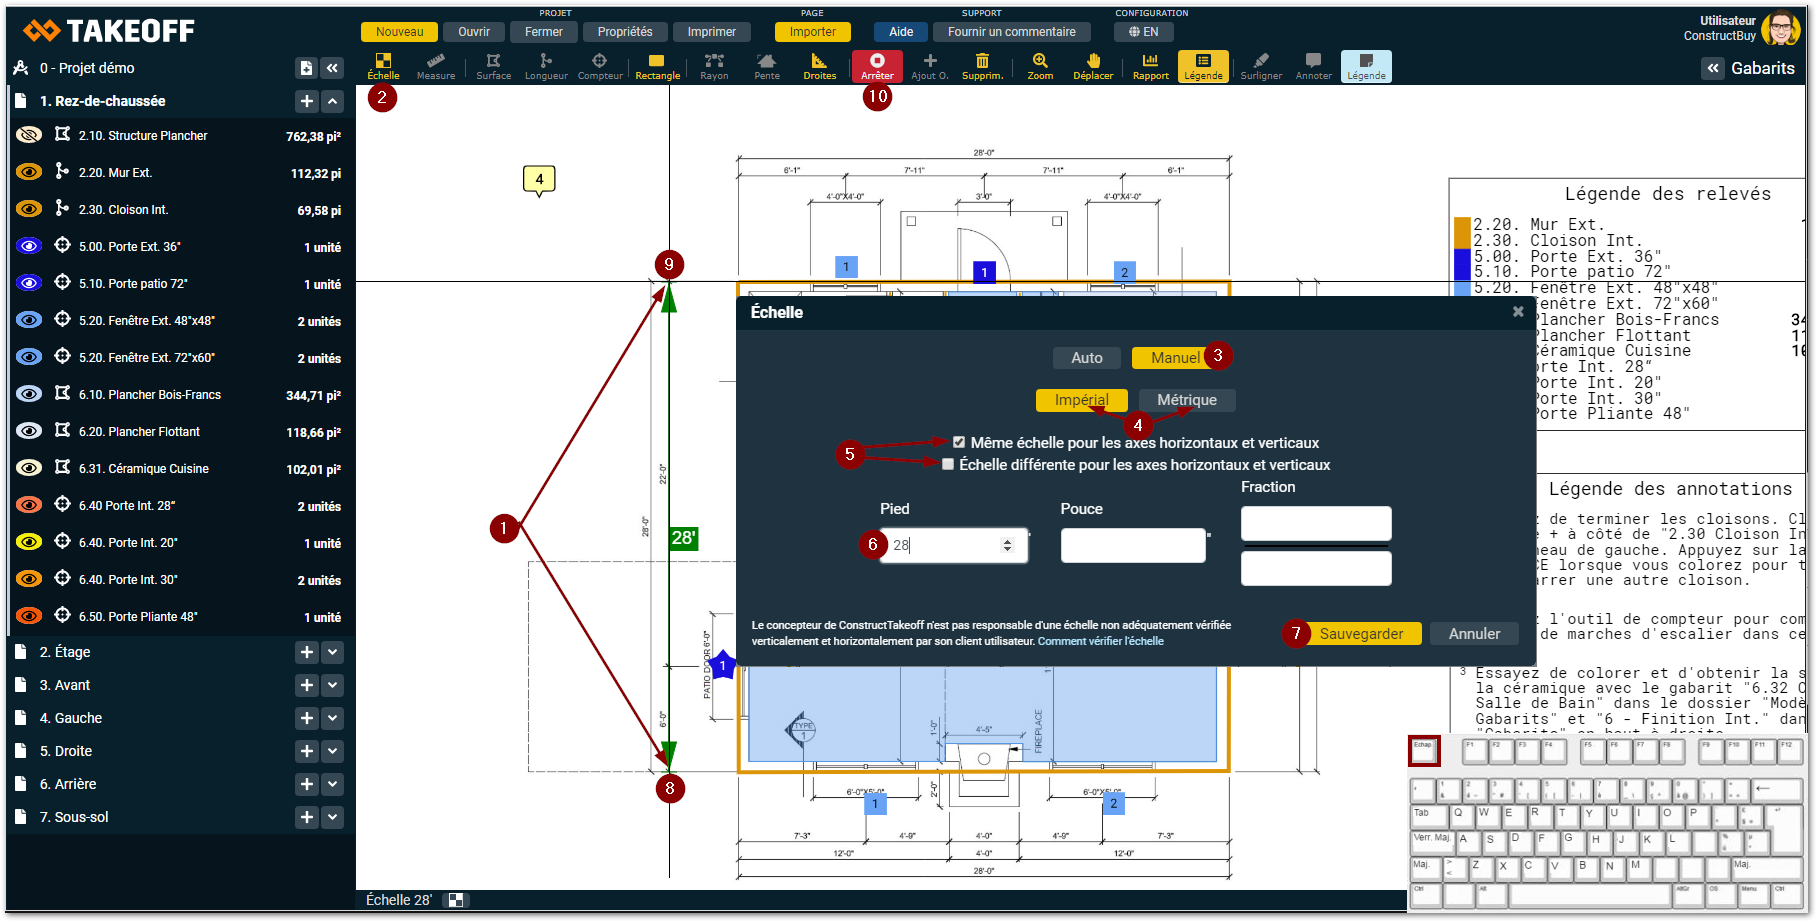Select the Échelle scale tool

click(x=383, y=66)
